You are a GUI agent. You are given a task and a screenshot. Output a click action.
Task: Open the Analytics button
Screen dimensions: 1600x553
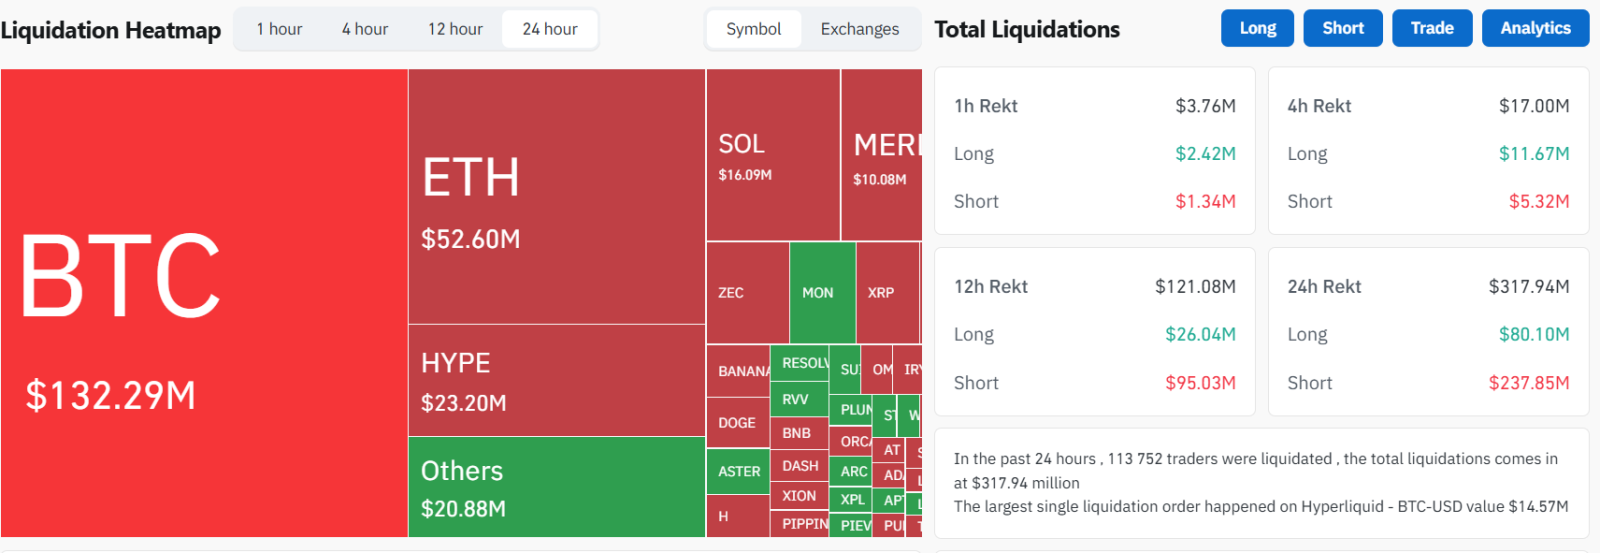1535,28
